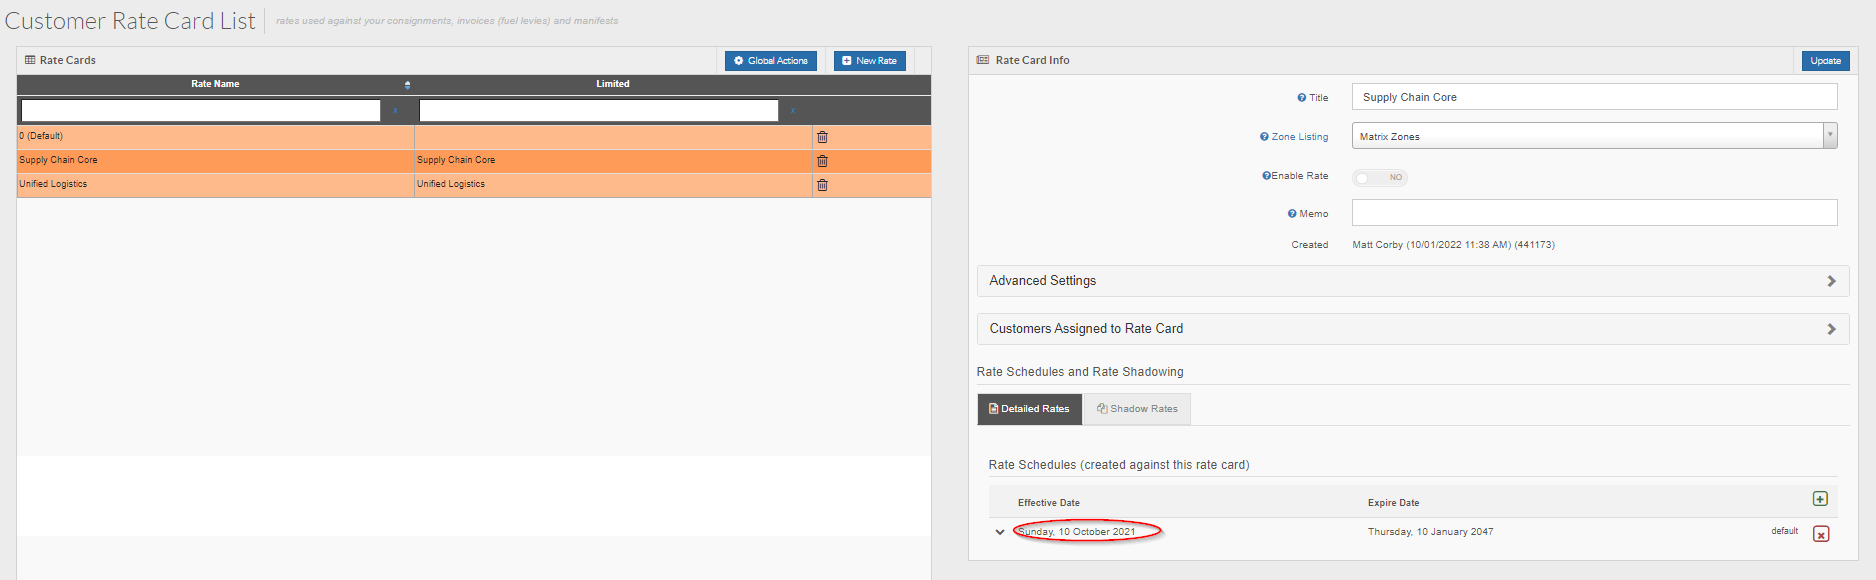Screen dimensions: 1876x580
Task: Open the Title field help icon
Action: pos(1302,98)
